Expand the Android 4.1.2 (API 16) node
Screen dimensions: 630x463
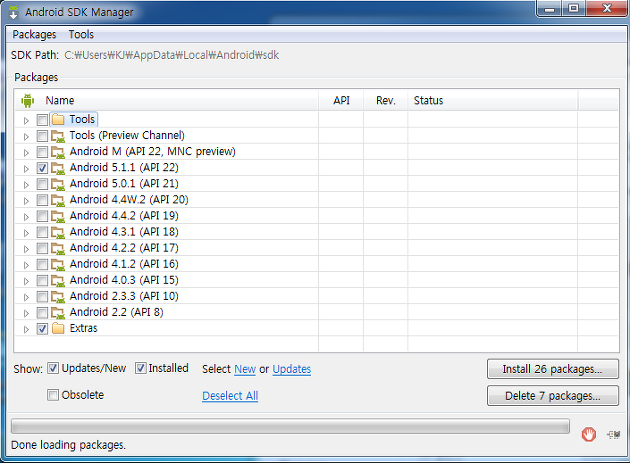[x=26, y=265]
